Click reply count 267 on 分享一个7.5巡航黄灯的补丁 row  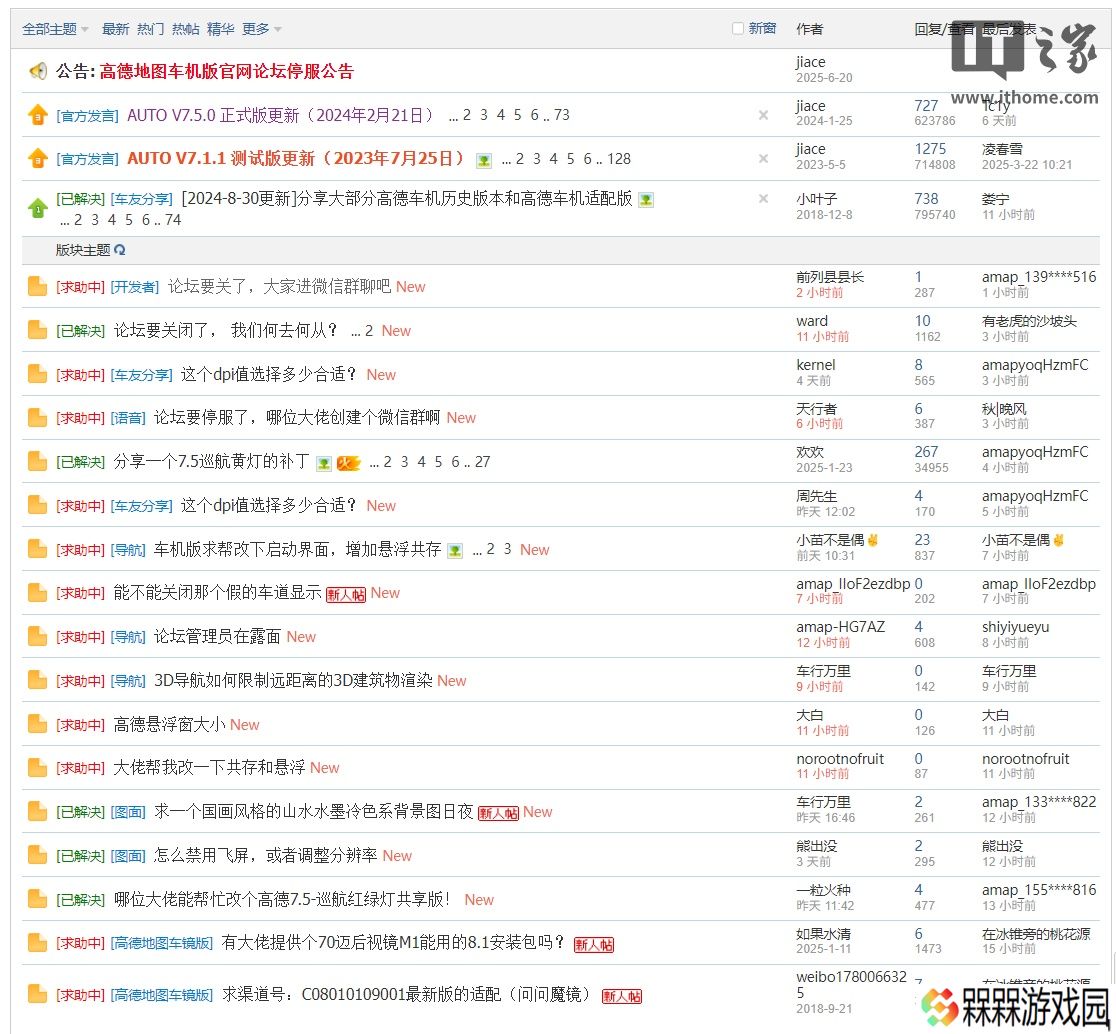click(926, 452)
